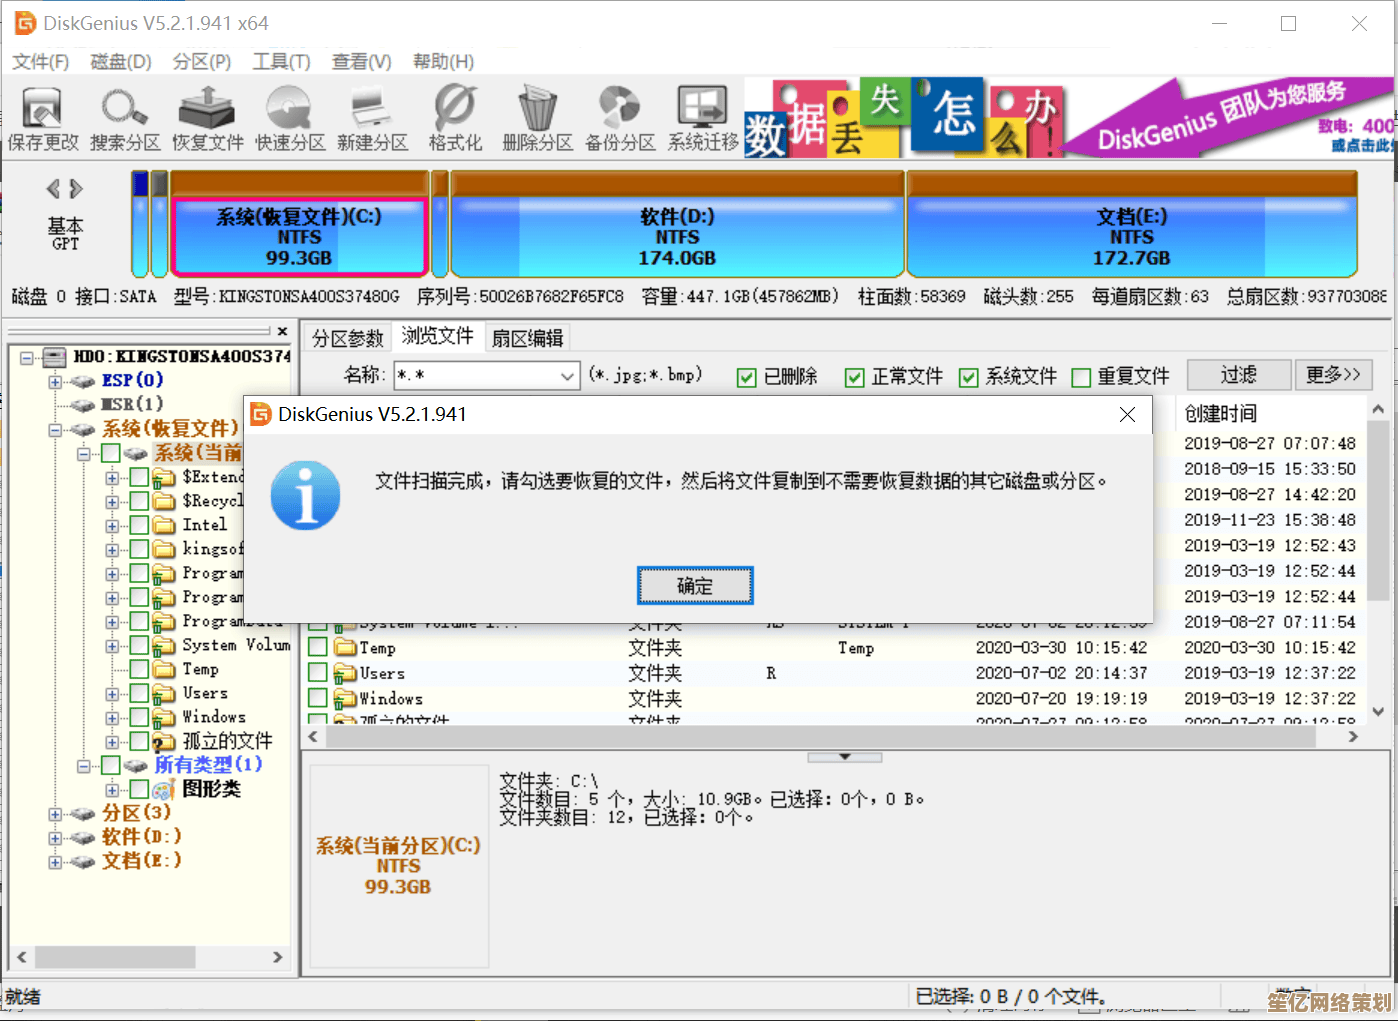The image size is (1398, 1021).
Task: Launch the 快速分区 quick partition tool
Action: pos(290,118)
